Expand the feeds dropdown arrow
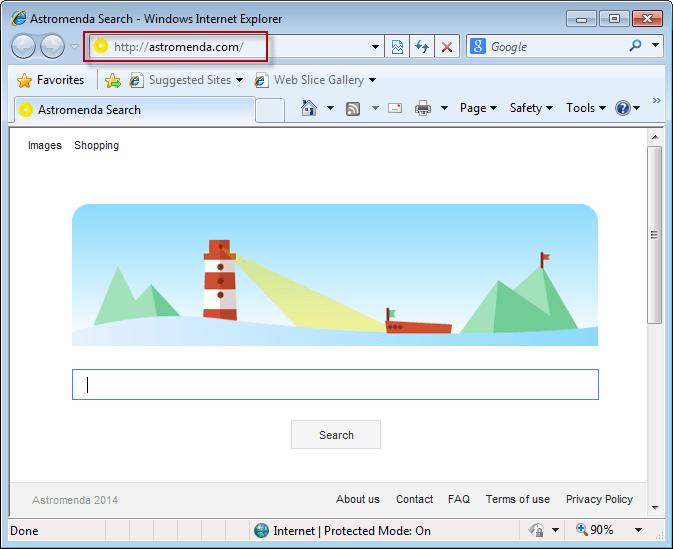This screenshot has height=549, width=673. [375, 108]
